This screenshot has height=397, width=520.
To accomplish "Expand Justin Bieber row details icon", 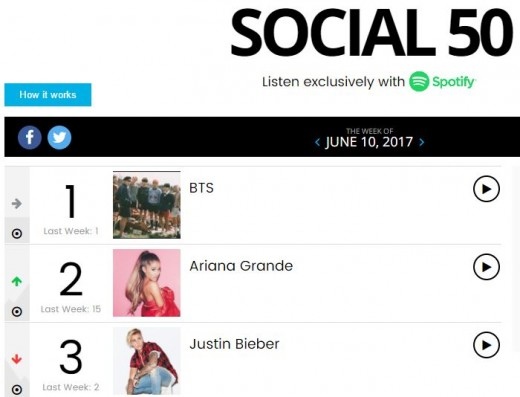I will click(x=17, y=389).
